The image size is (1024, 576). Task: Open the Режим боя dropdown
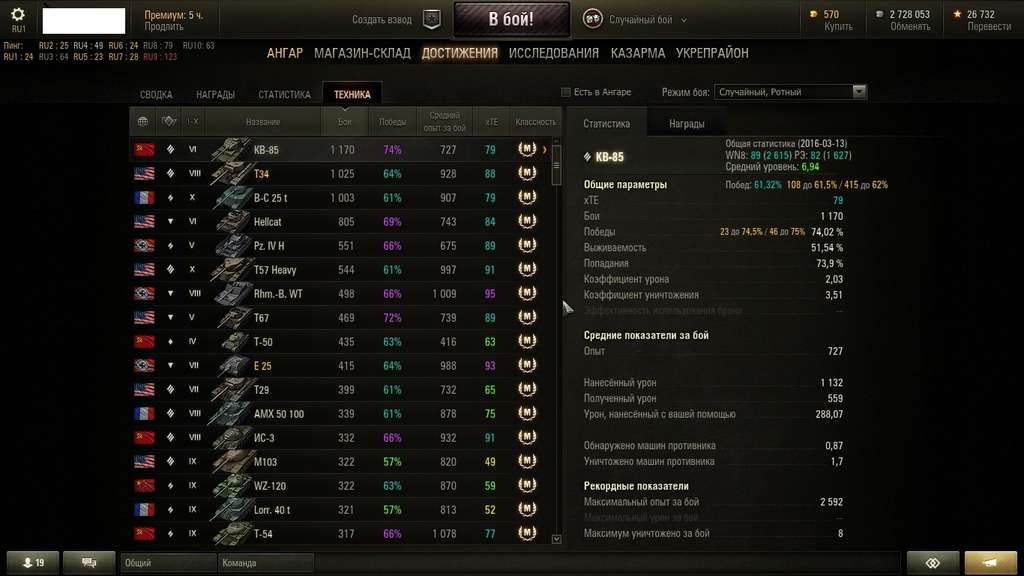(x=790, y=92)
